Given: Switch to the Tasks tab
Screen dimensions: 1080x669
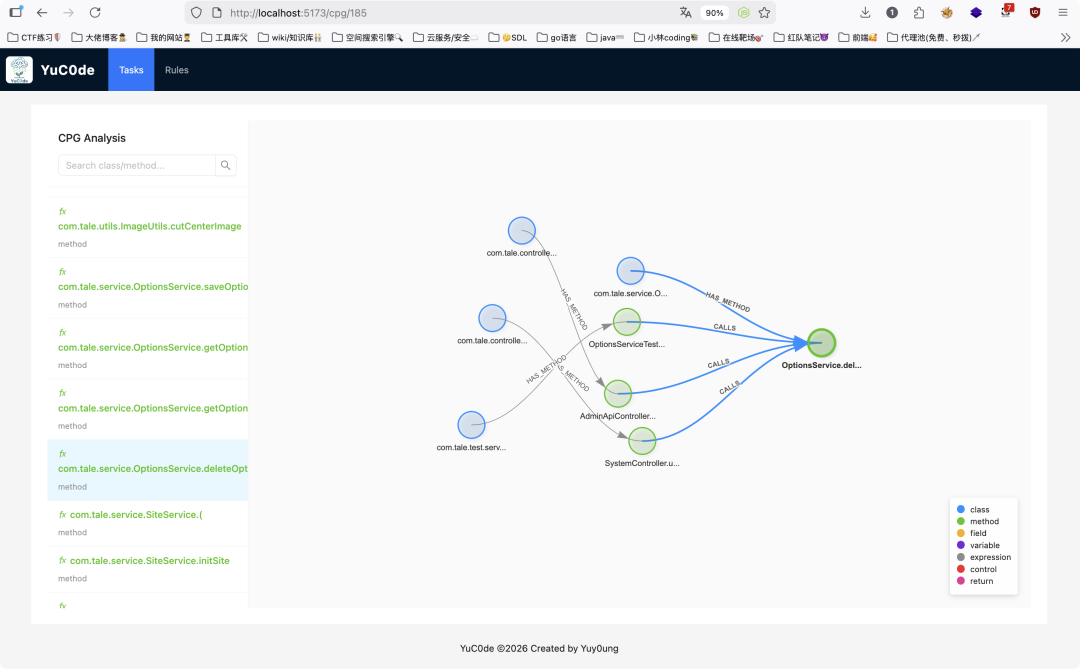Looking at the screenshot, I should click(x=131, y=70).
